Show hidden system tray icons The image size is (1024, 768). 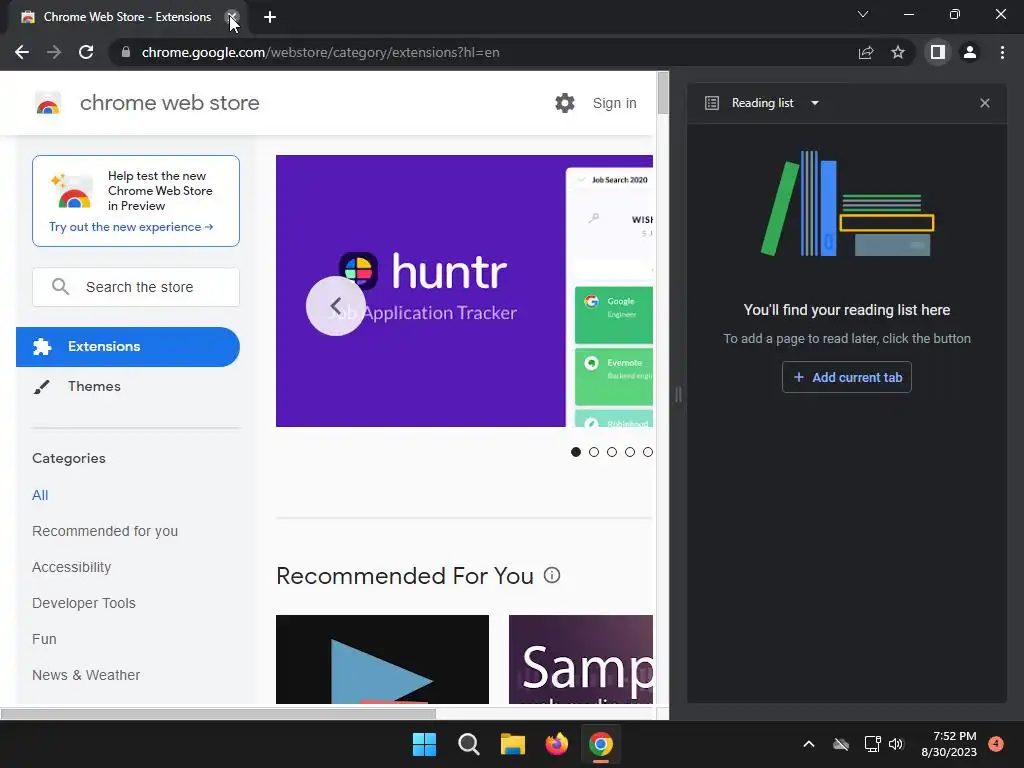point(808,744)
